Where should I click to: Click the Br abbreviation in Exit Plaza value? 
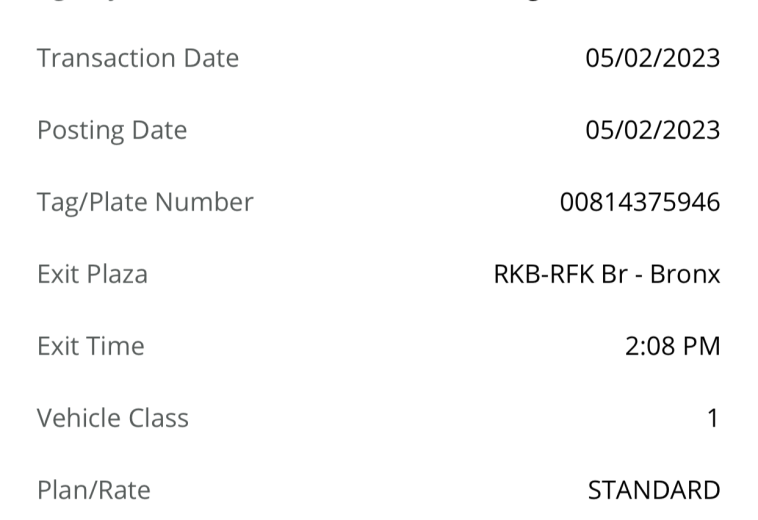pos(614,274)
